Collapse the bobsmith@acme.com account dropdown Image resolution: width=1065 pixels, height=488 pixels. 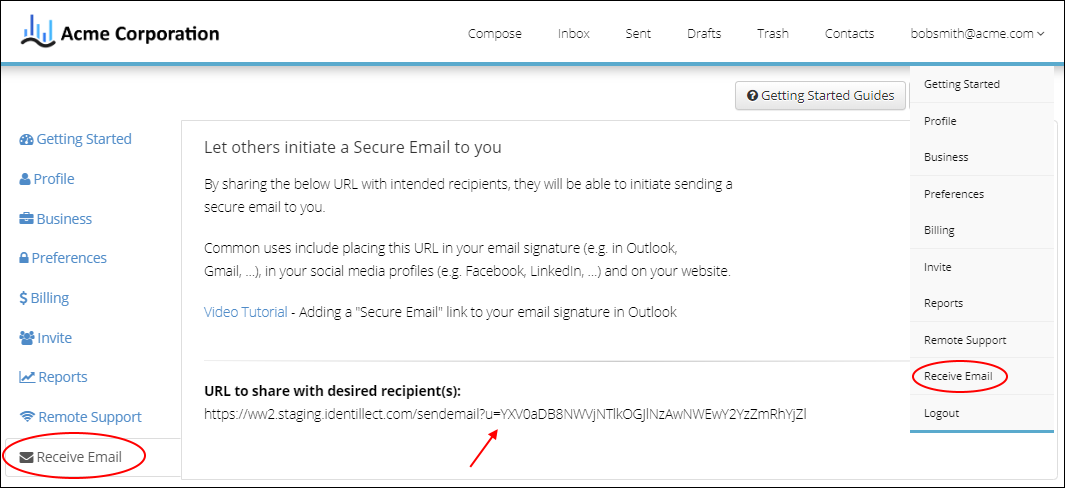pos(977,33)
